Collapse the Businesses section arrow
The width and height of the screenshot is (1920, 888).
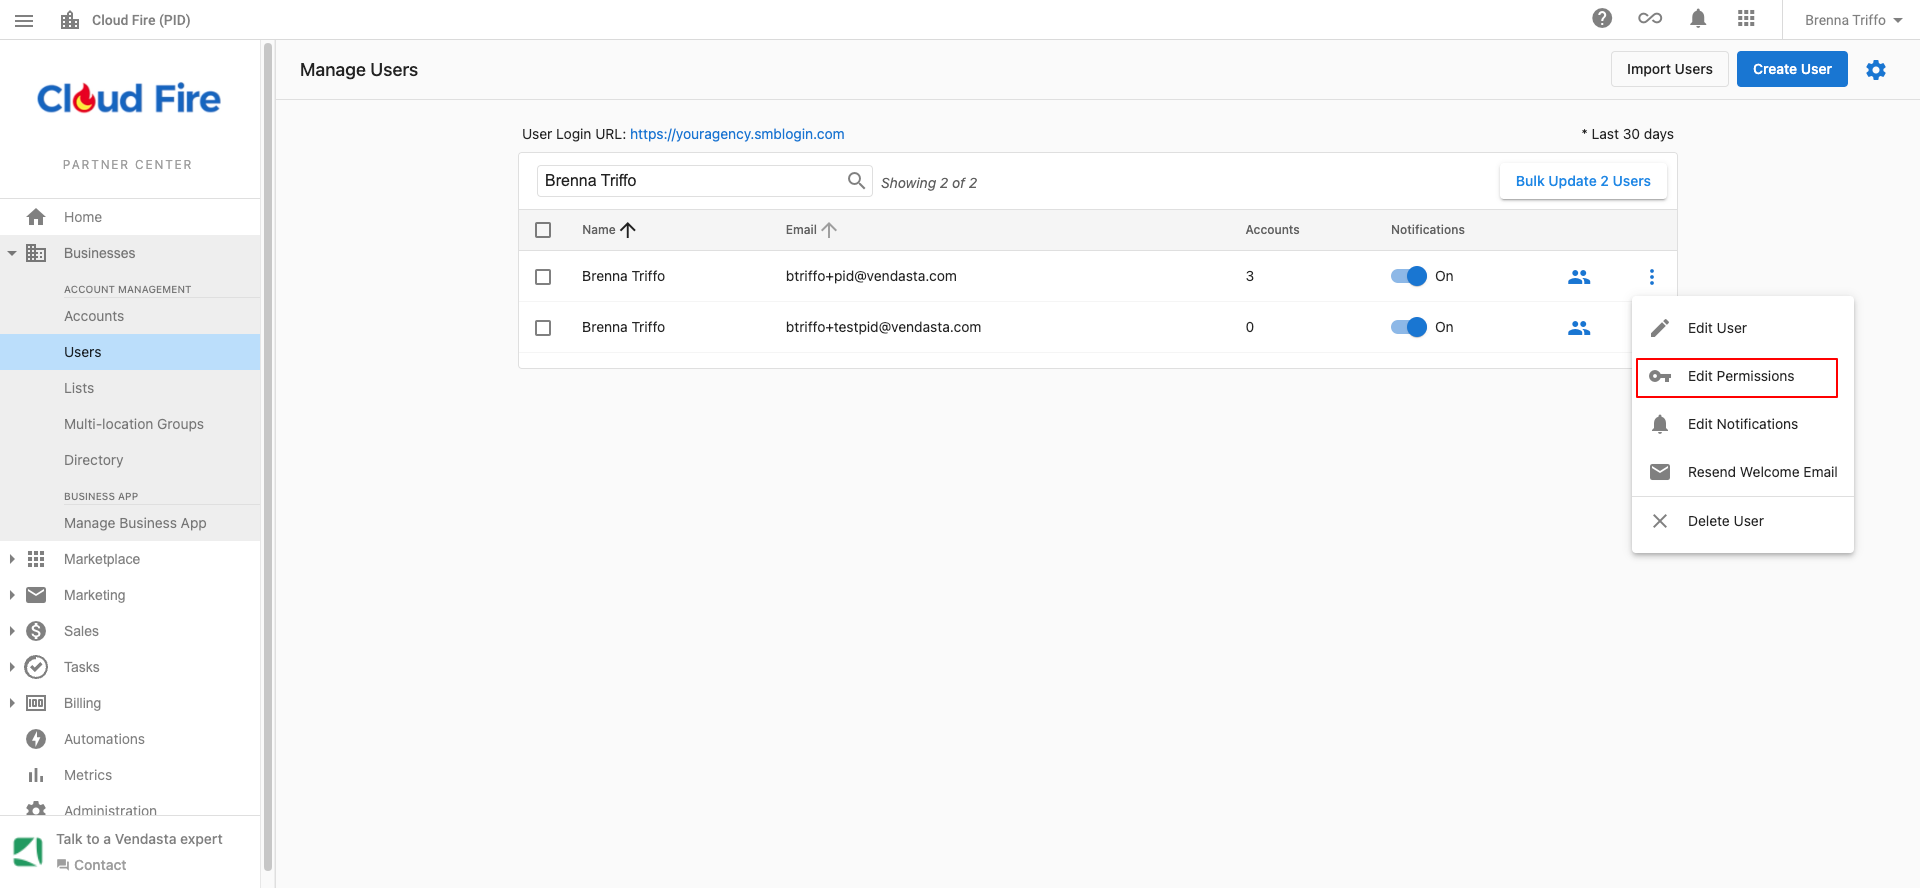[12, 253]
